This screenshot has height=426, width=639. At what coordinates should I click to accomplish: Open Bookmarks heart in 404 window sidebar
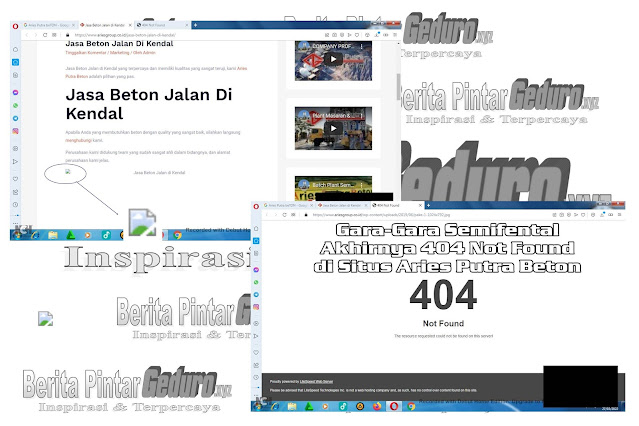(x=256, y=352)
